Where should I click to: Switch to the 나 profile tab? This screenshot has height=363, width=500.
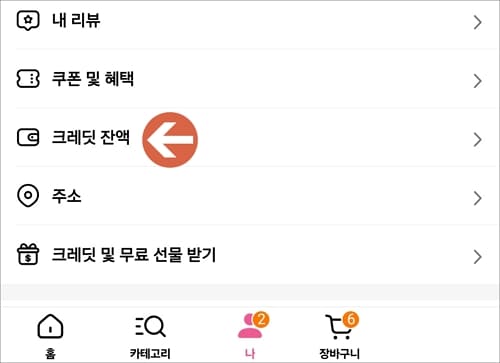pyautogui.click(x=250, y=335)
